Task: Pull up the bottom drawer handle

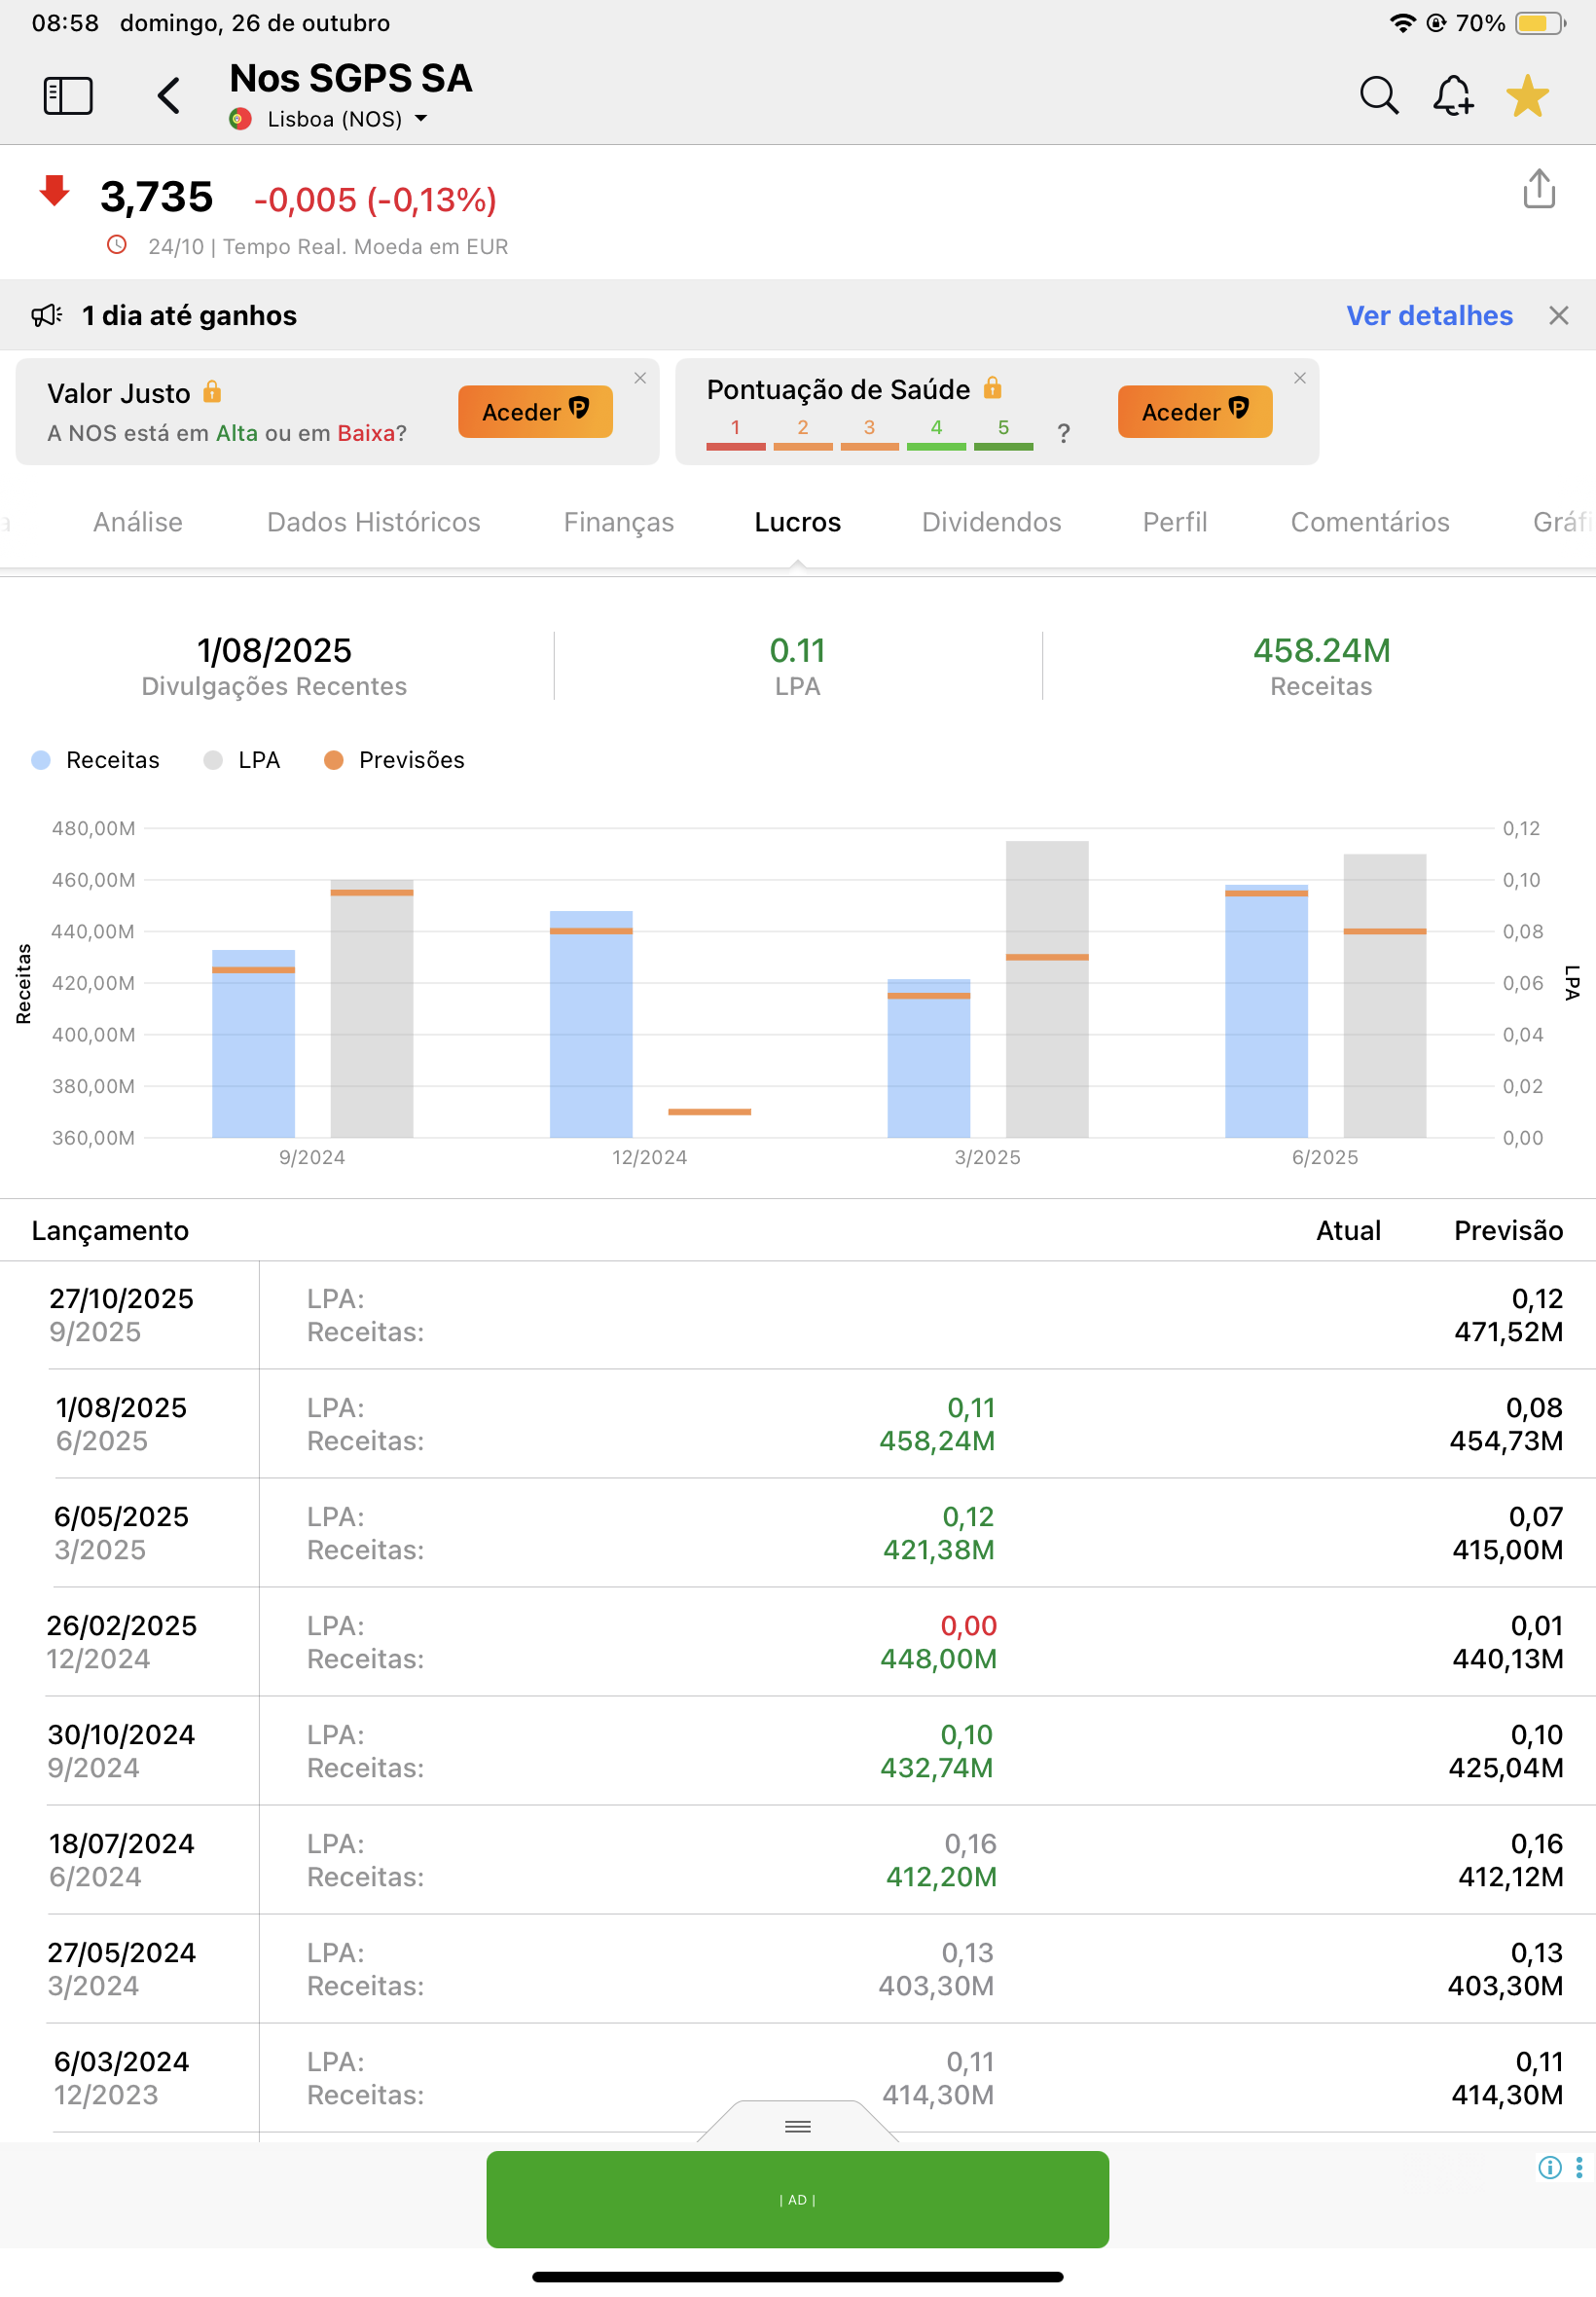Action: coord(797,2125)
